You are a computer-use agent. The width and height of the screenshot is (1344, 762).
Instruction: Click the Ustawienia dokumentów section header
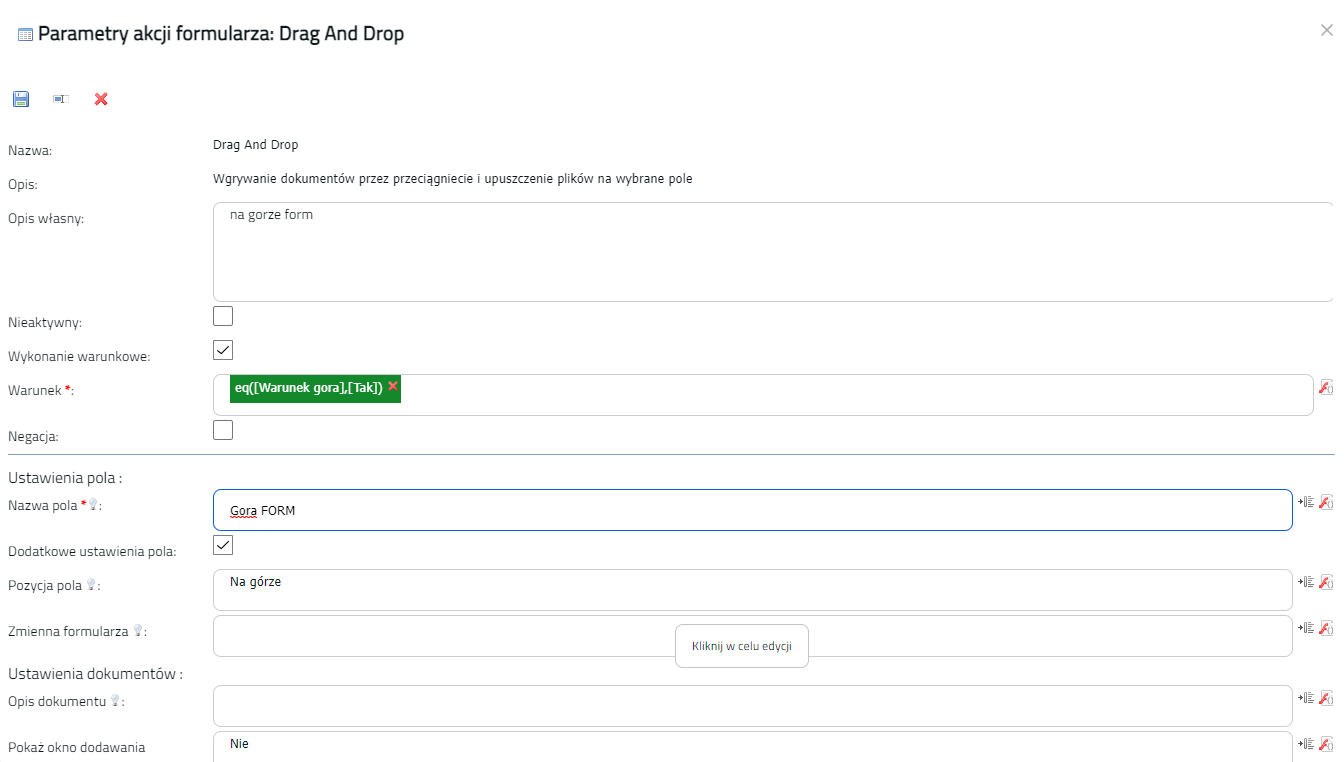pos(95,674)
